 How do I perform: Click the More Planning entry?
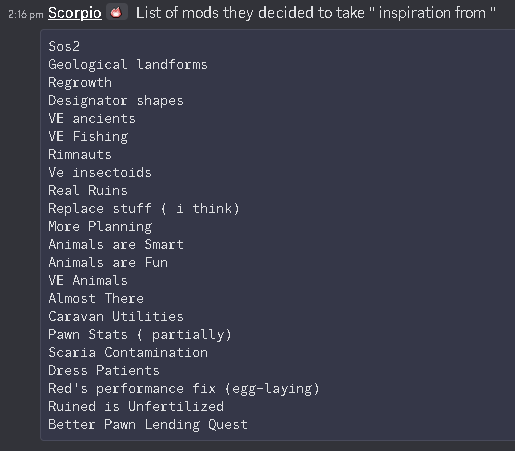(100, 226)
